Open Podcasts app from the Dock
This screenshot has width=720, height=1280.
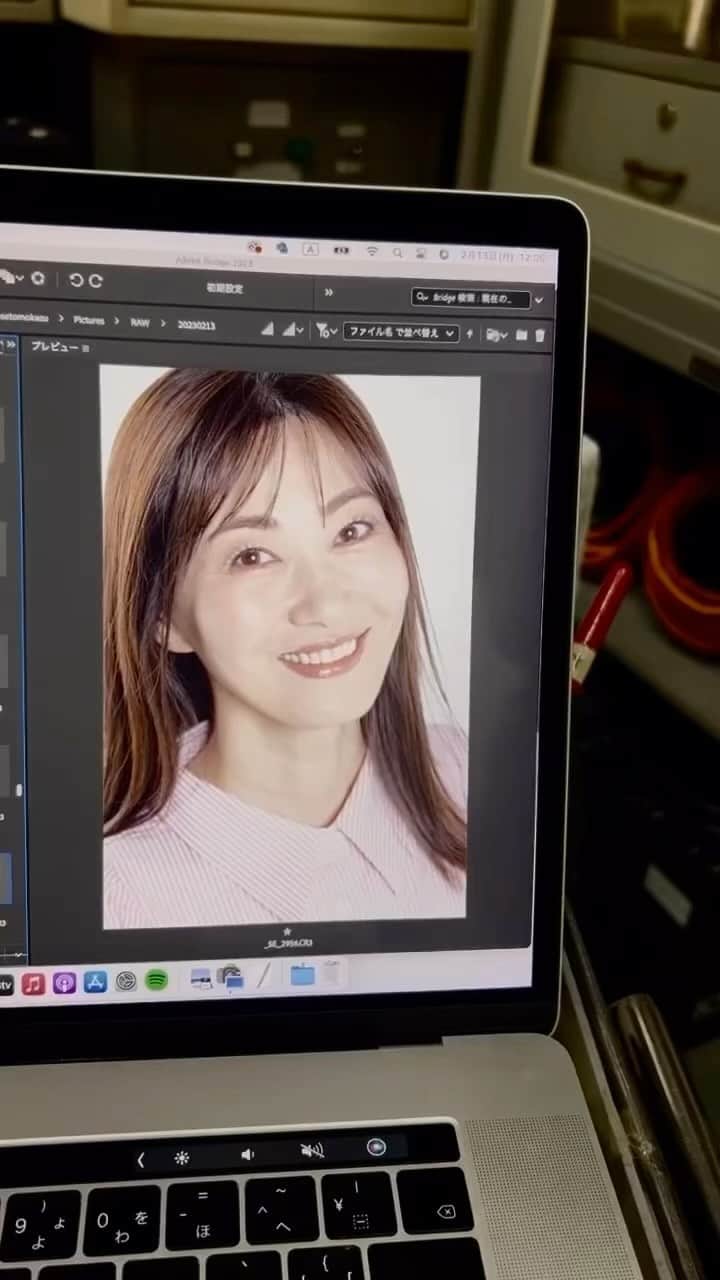(64, 983)
